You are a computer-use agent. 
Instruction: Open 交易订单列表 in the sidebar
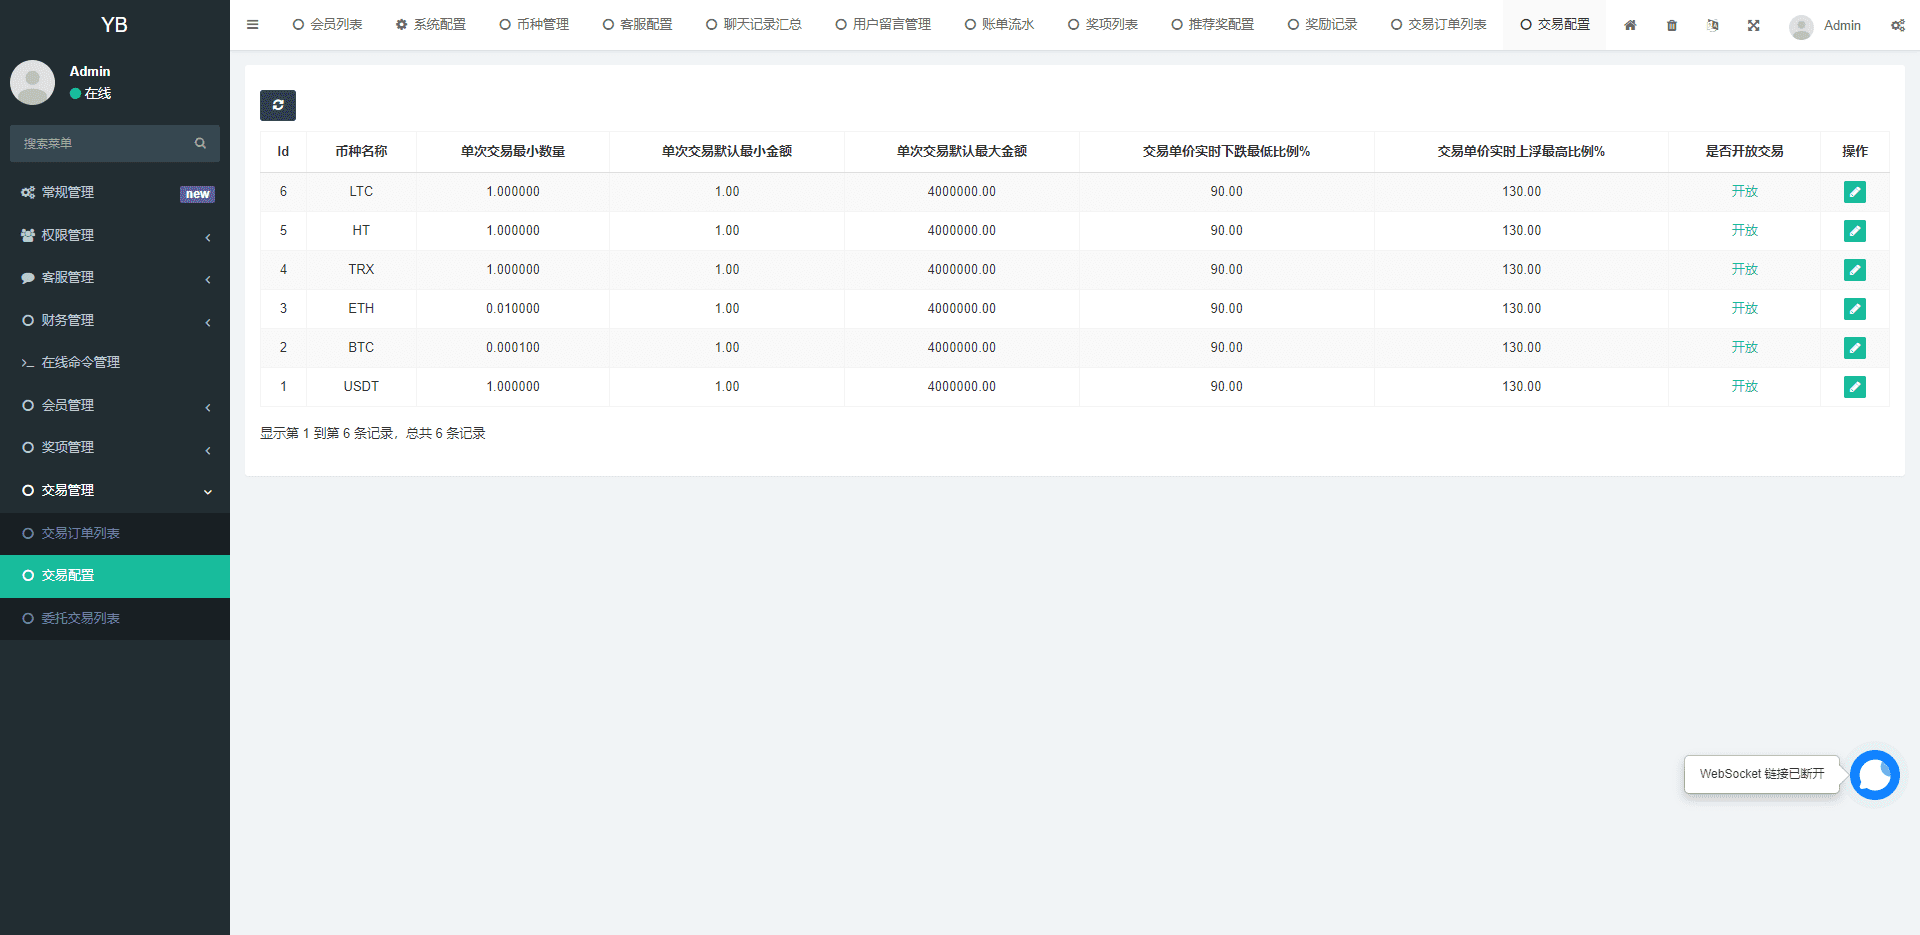click(x=80, y=533)
